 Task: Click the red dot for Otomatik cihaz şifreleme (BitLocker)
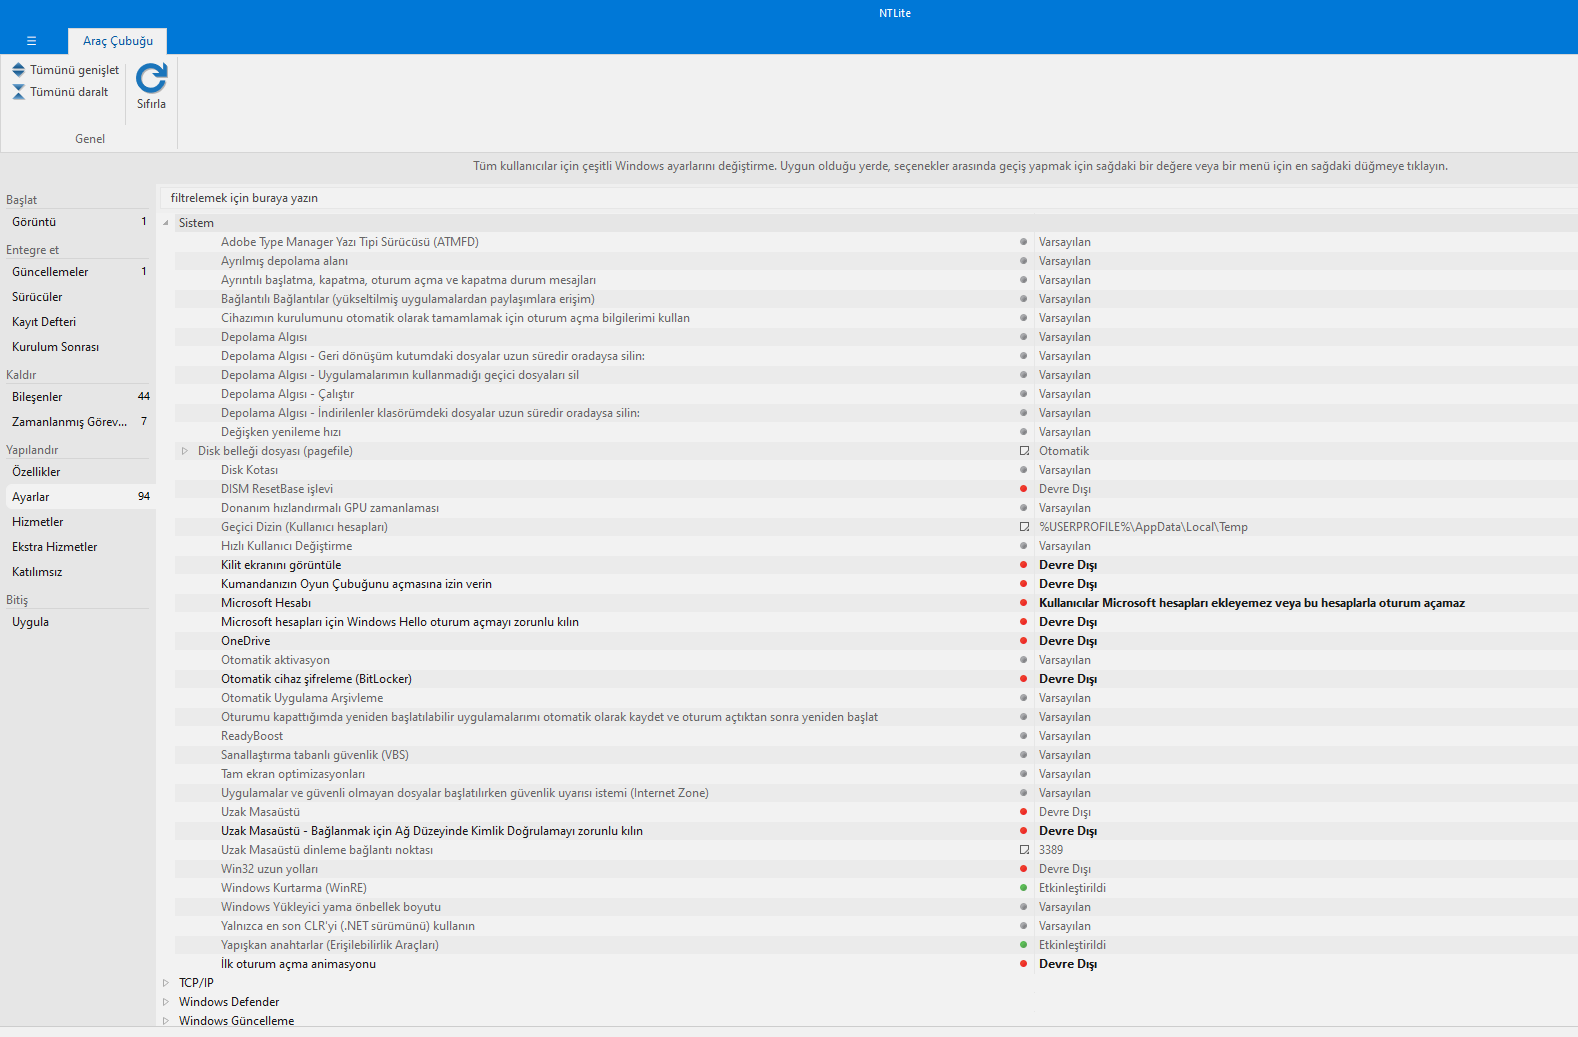[1023, 679]
